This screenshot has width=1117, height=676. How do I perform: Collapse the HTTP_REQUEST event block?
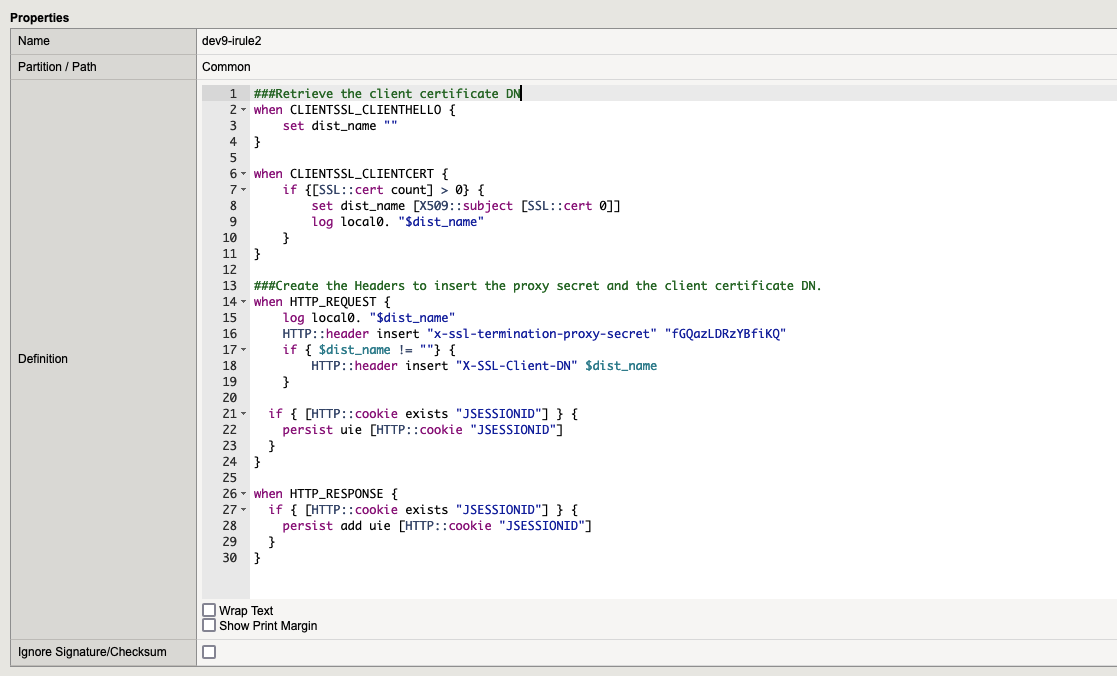pos(243,302)
